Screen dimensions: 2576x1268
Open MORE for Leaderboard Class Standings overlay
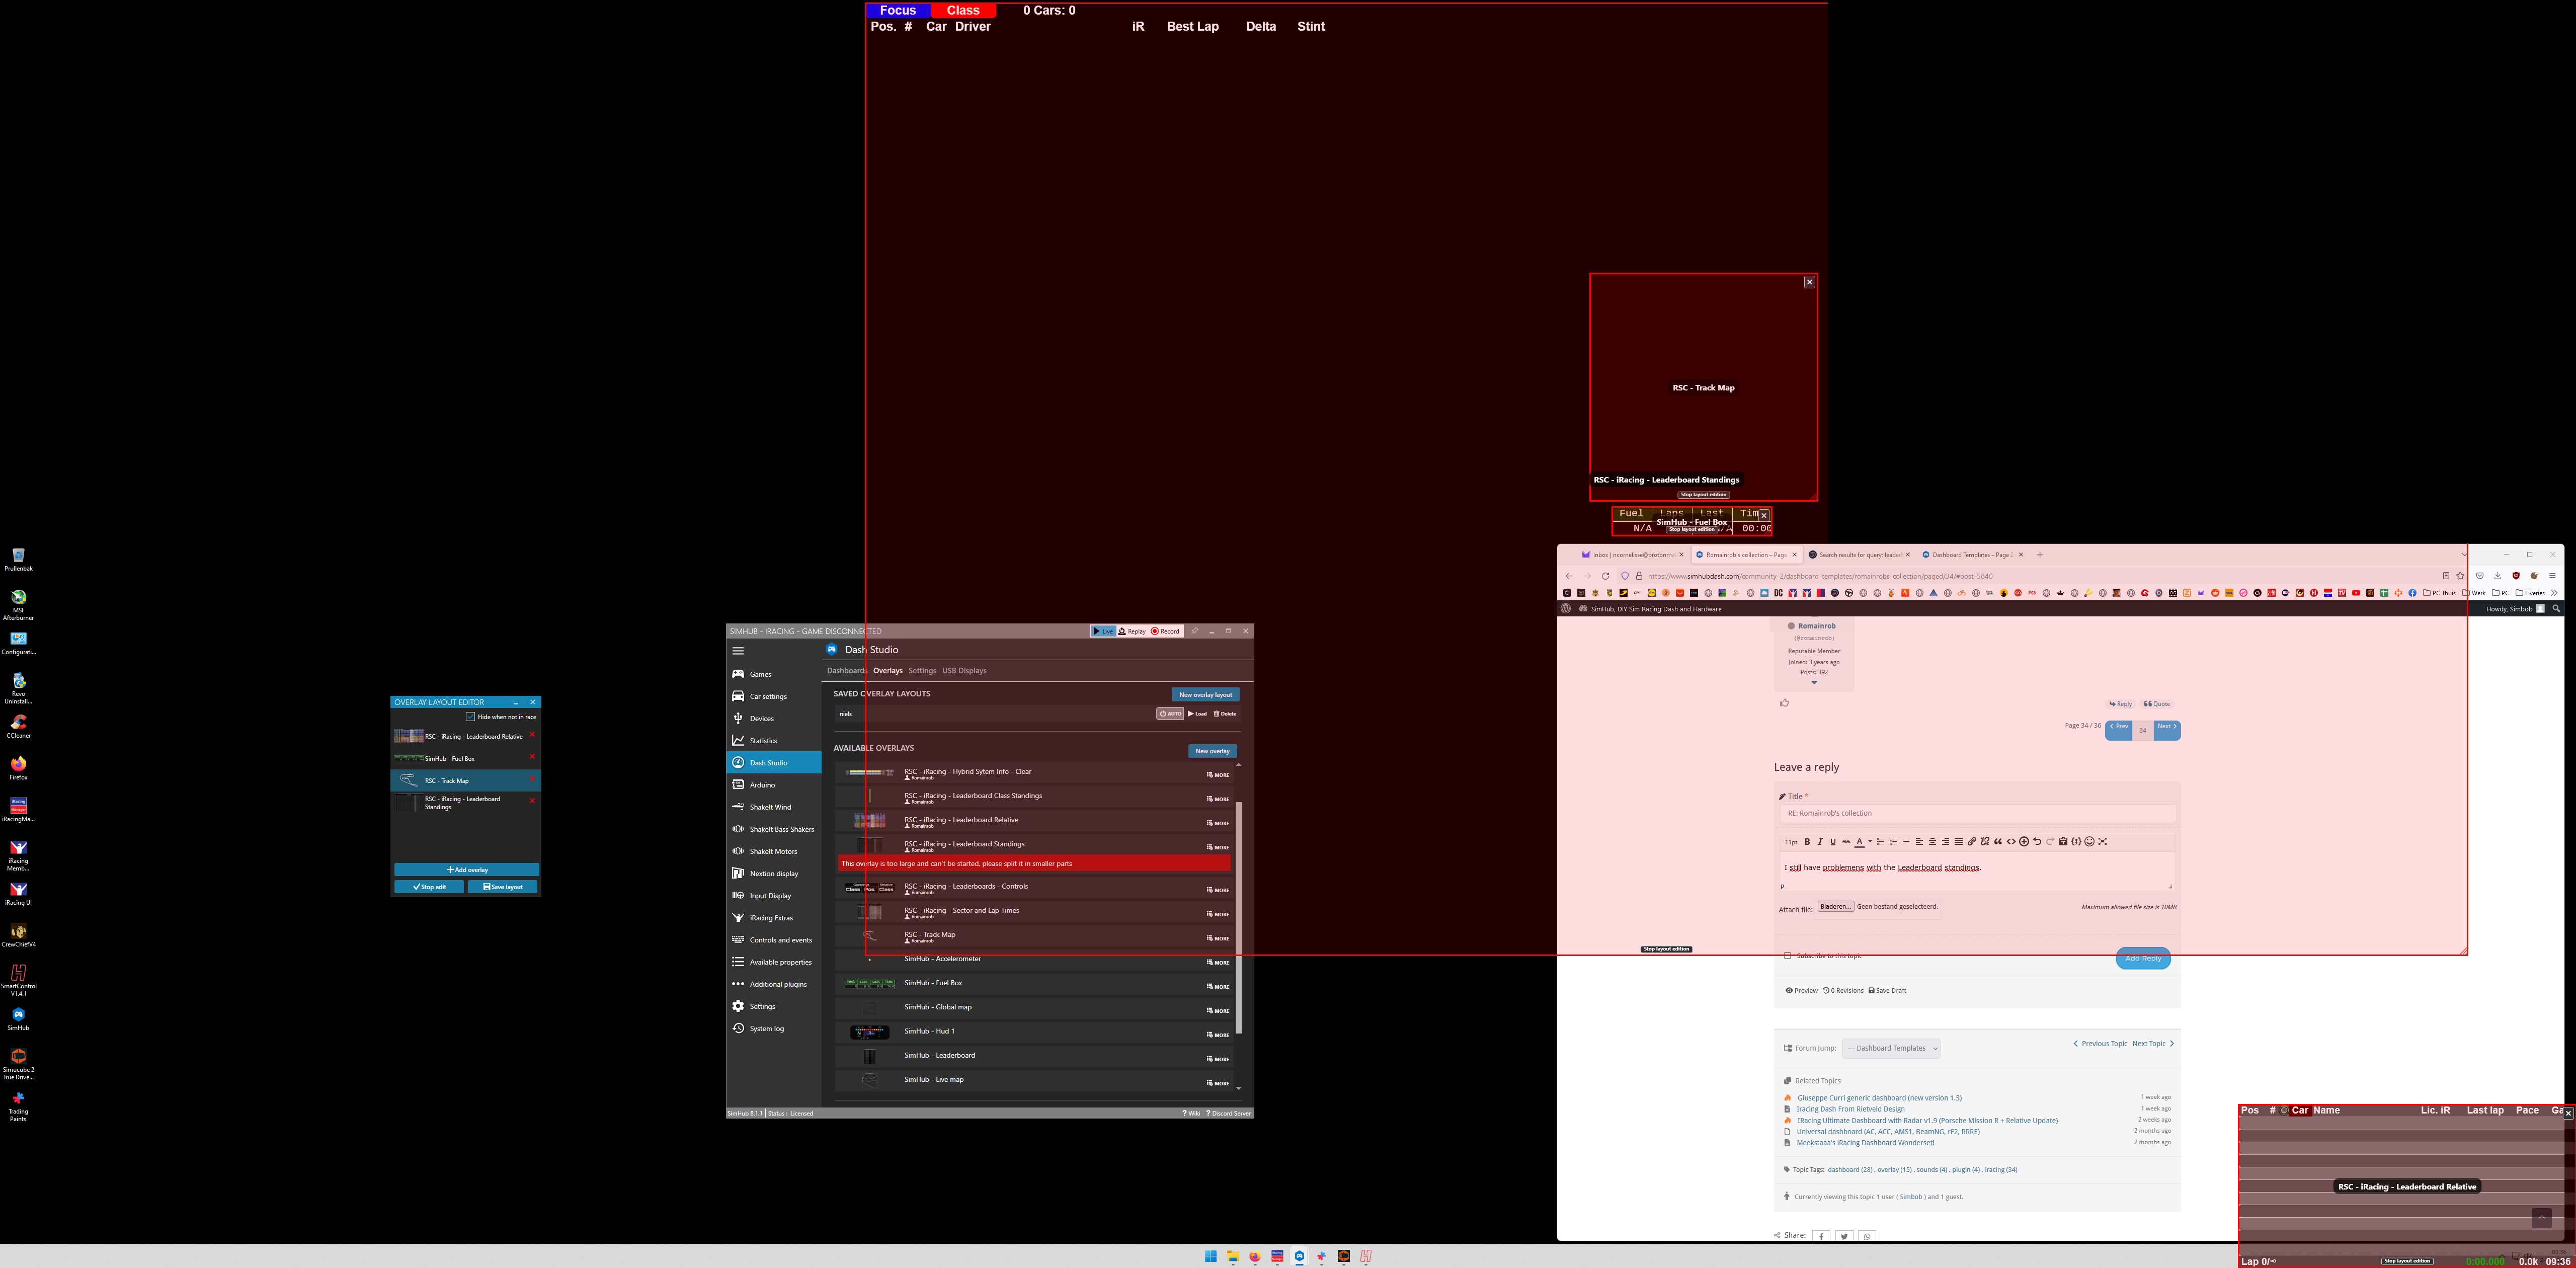click(x=1218, y=799)
